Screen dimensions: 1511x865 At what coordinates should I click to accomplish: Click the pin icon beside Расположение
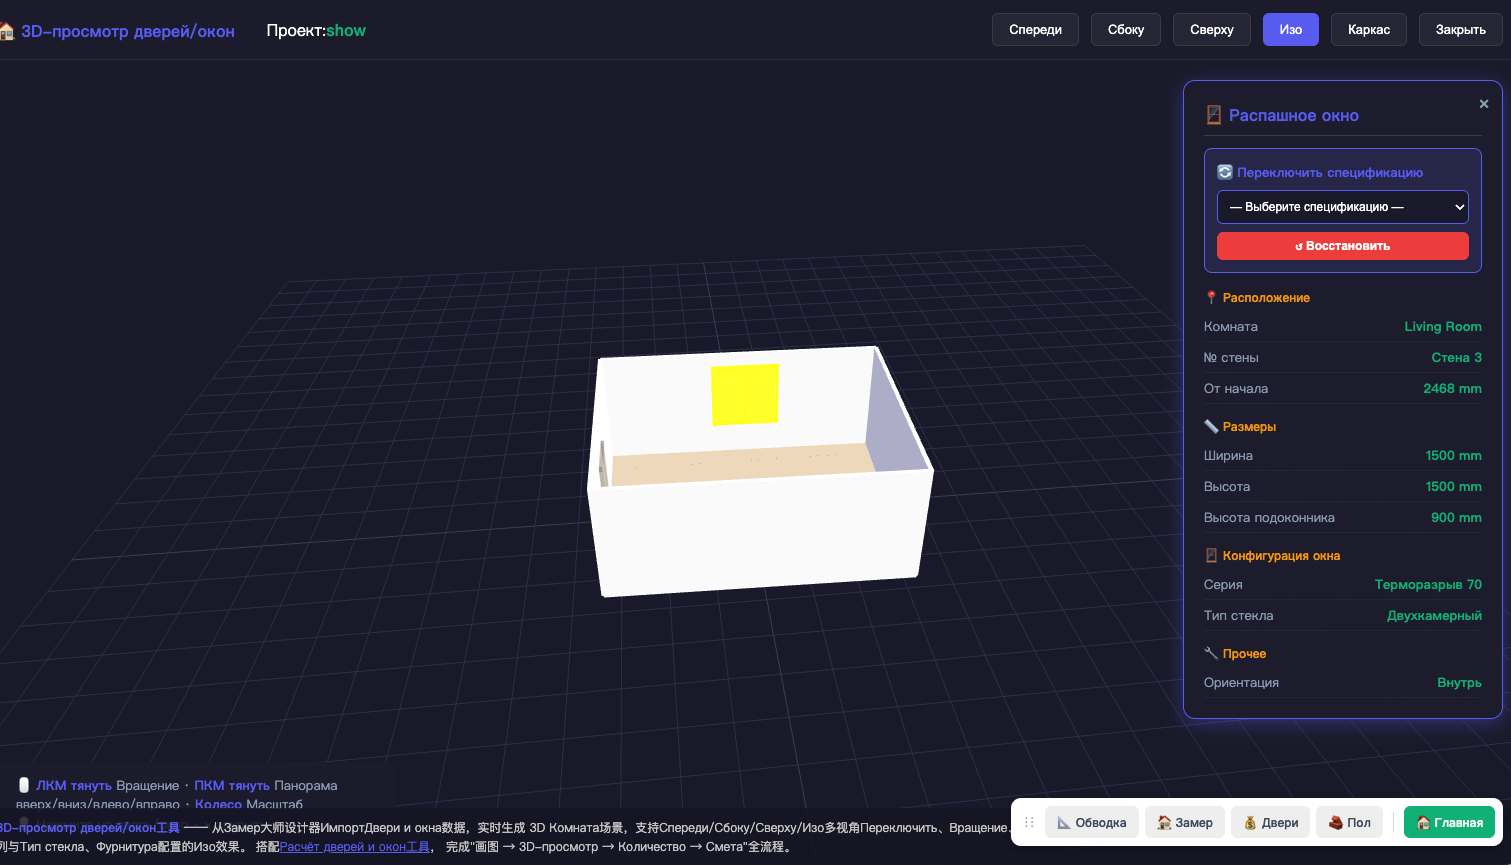[x=1211, y=297]
